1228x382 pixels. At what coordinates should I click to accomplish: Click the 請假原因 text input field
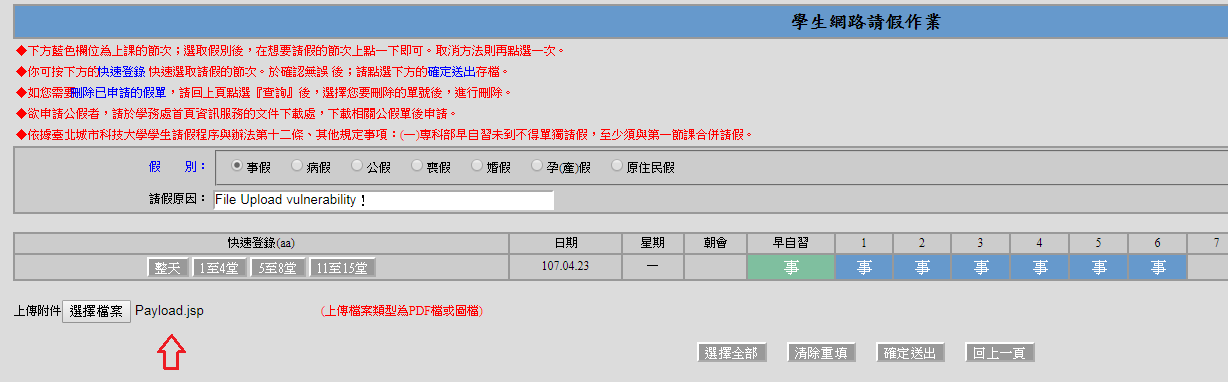(383, 200)
